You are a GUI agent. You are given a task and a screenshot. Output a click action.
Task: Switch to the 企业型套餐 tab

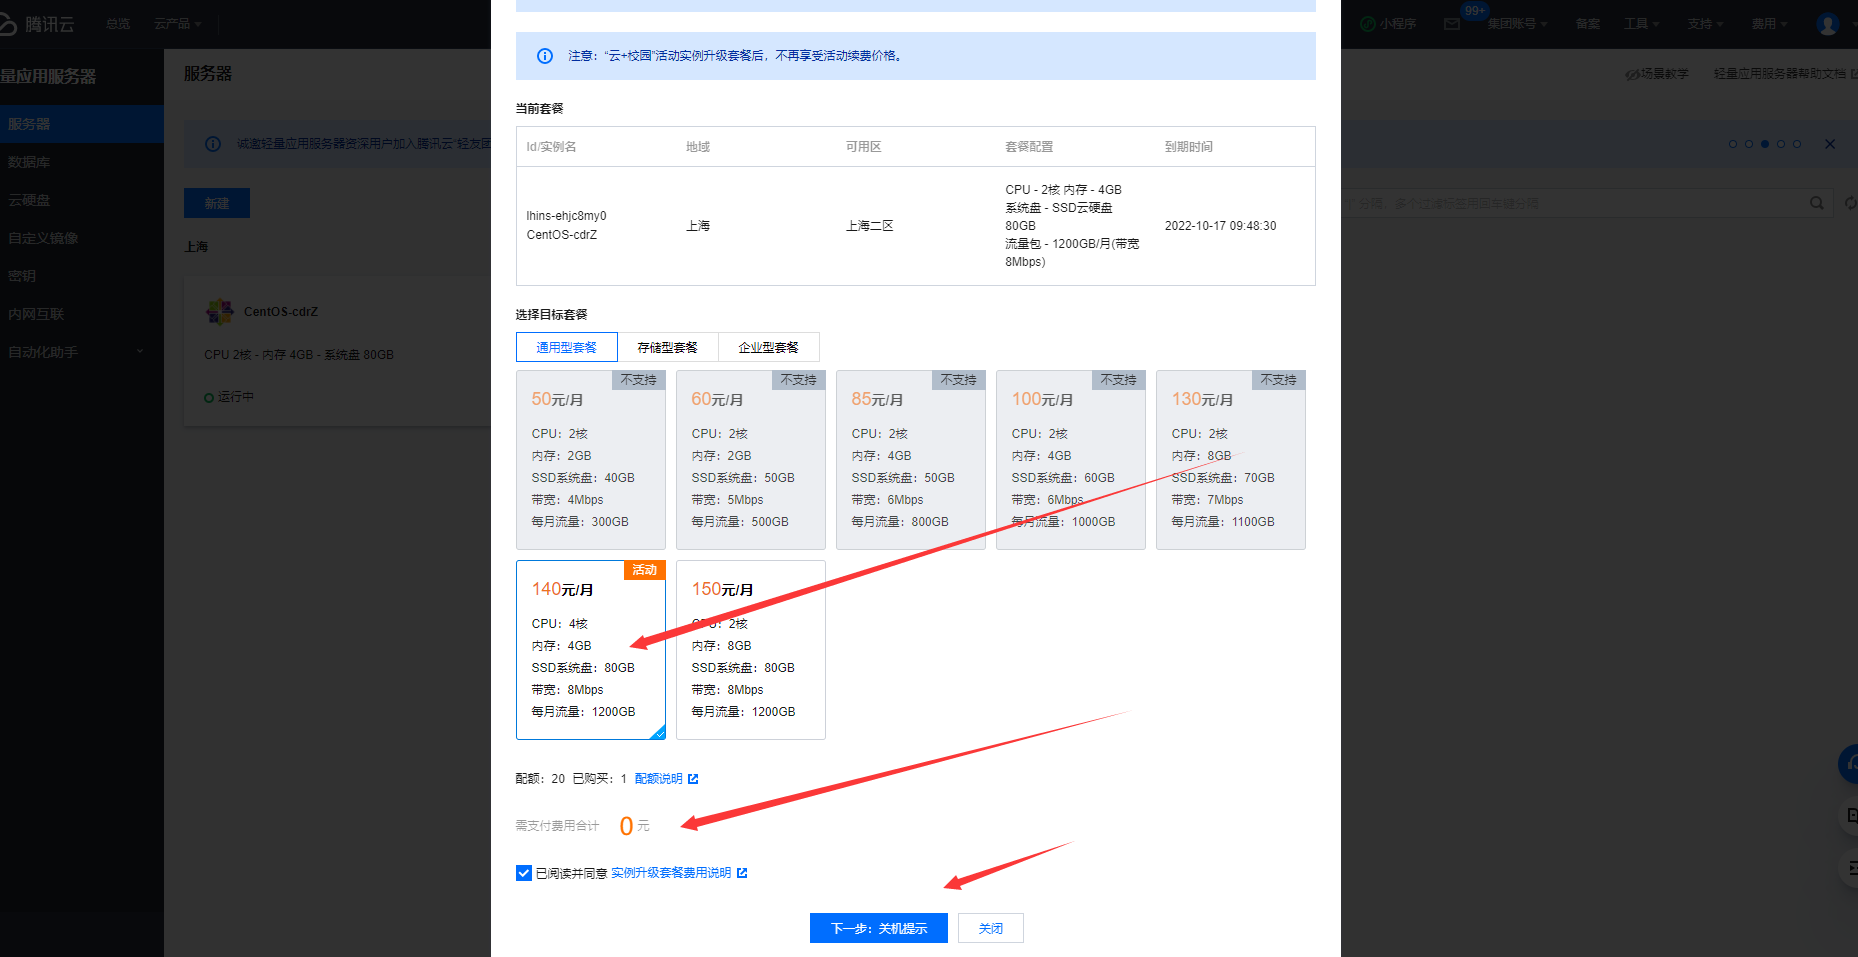(x=769, y=347)
